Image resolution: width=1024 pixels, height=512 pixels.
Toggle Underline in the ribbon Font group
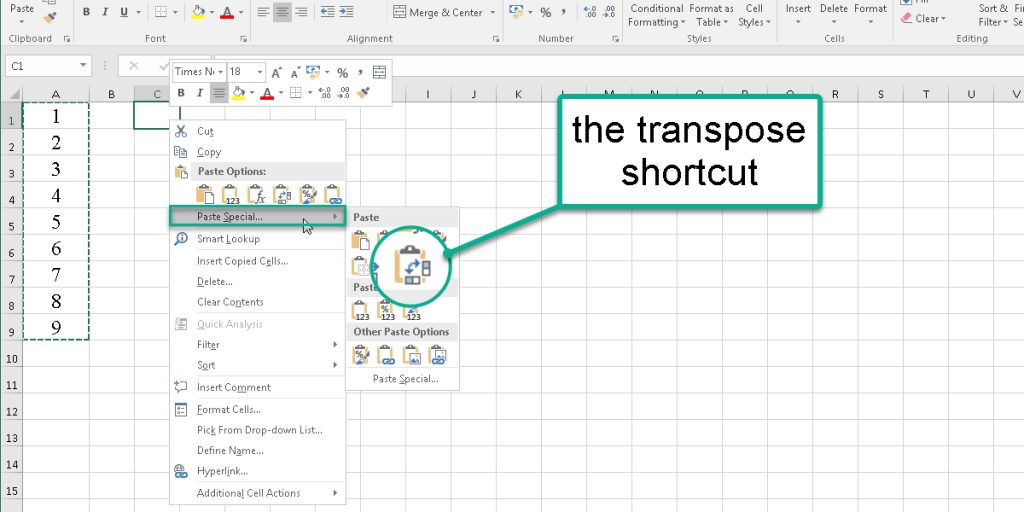coord(122,12)
